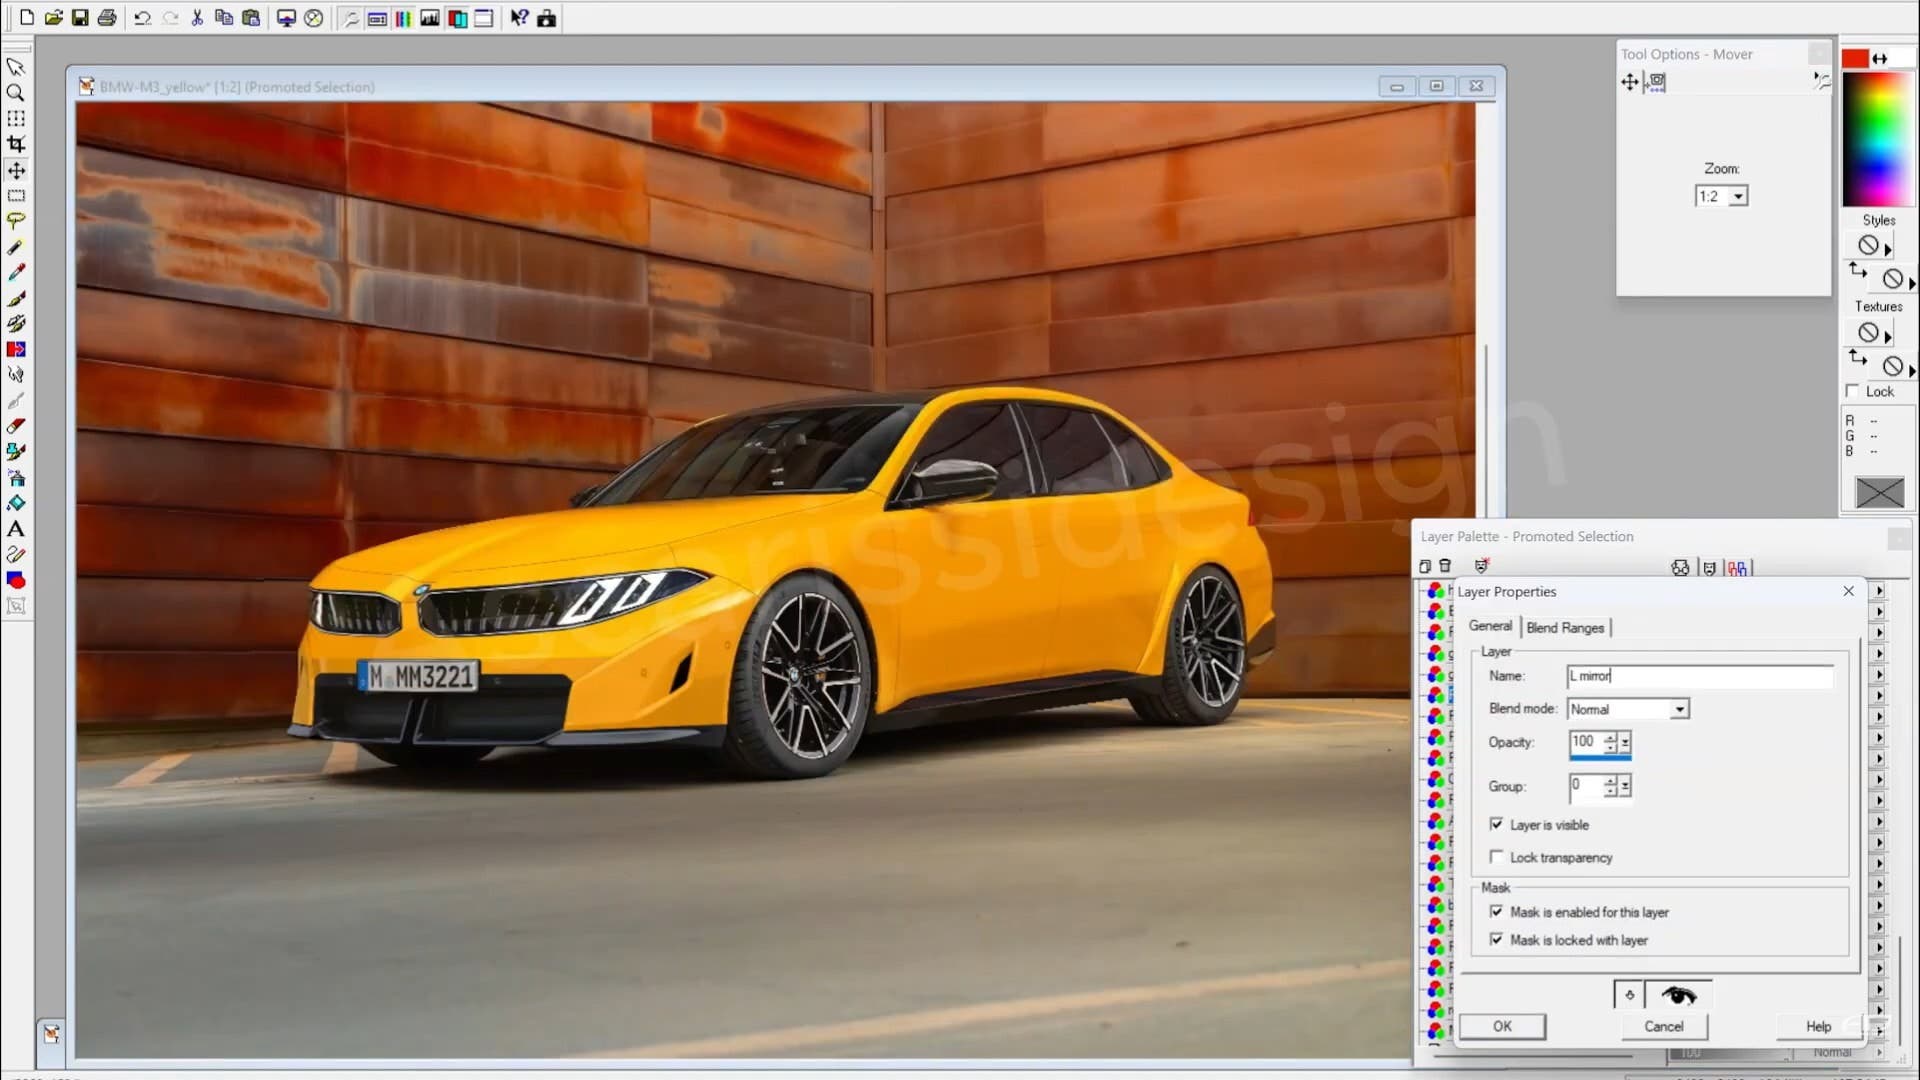The image size is (1920, 1080).
Task: Open the Group value popup arrow
Action: tap(1625, 786)
